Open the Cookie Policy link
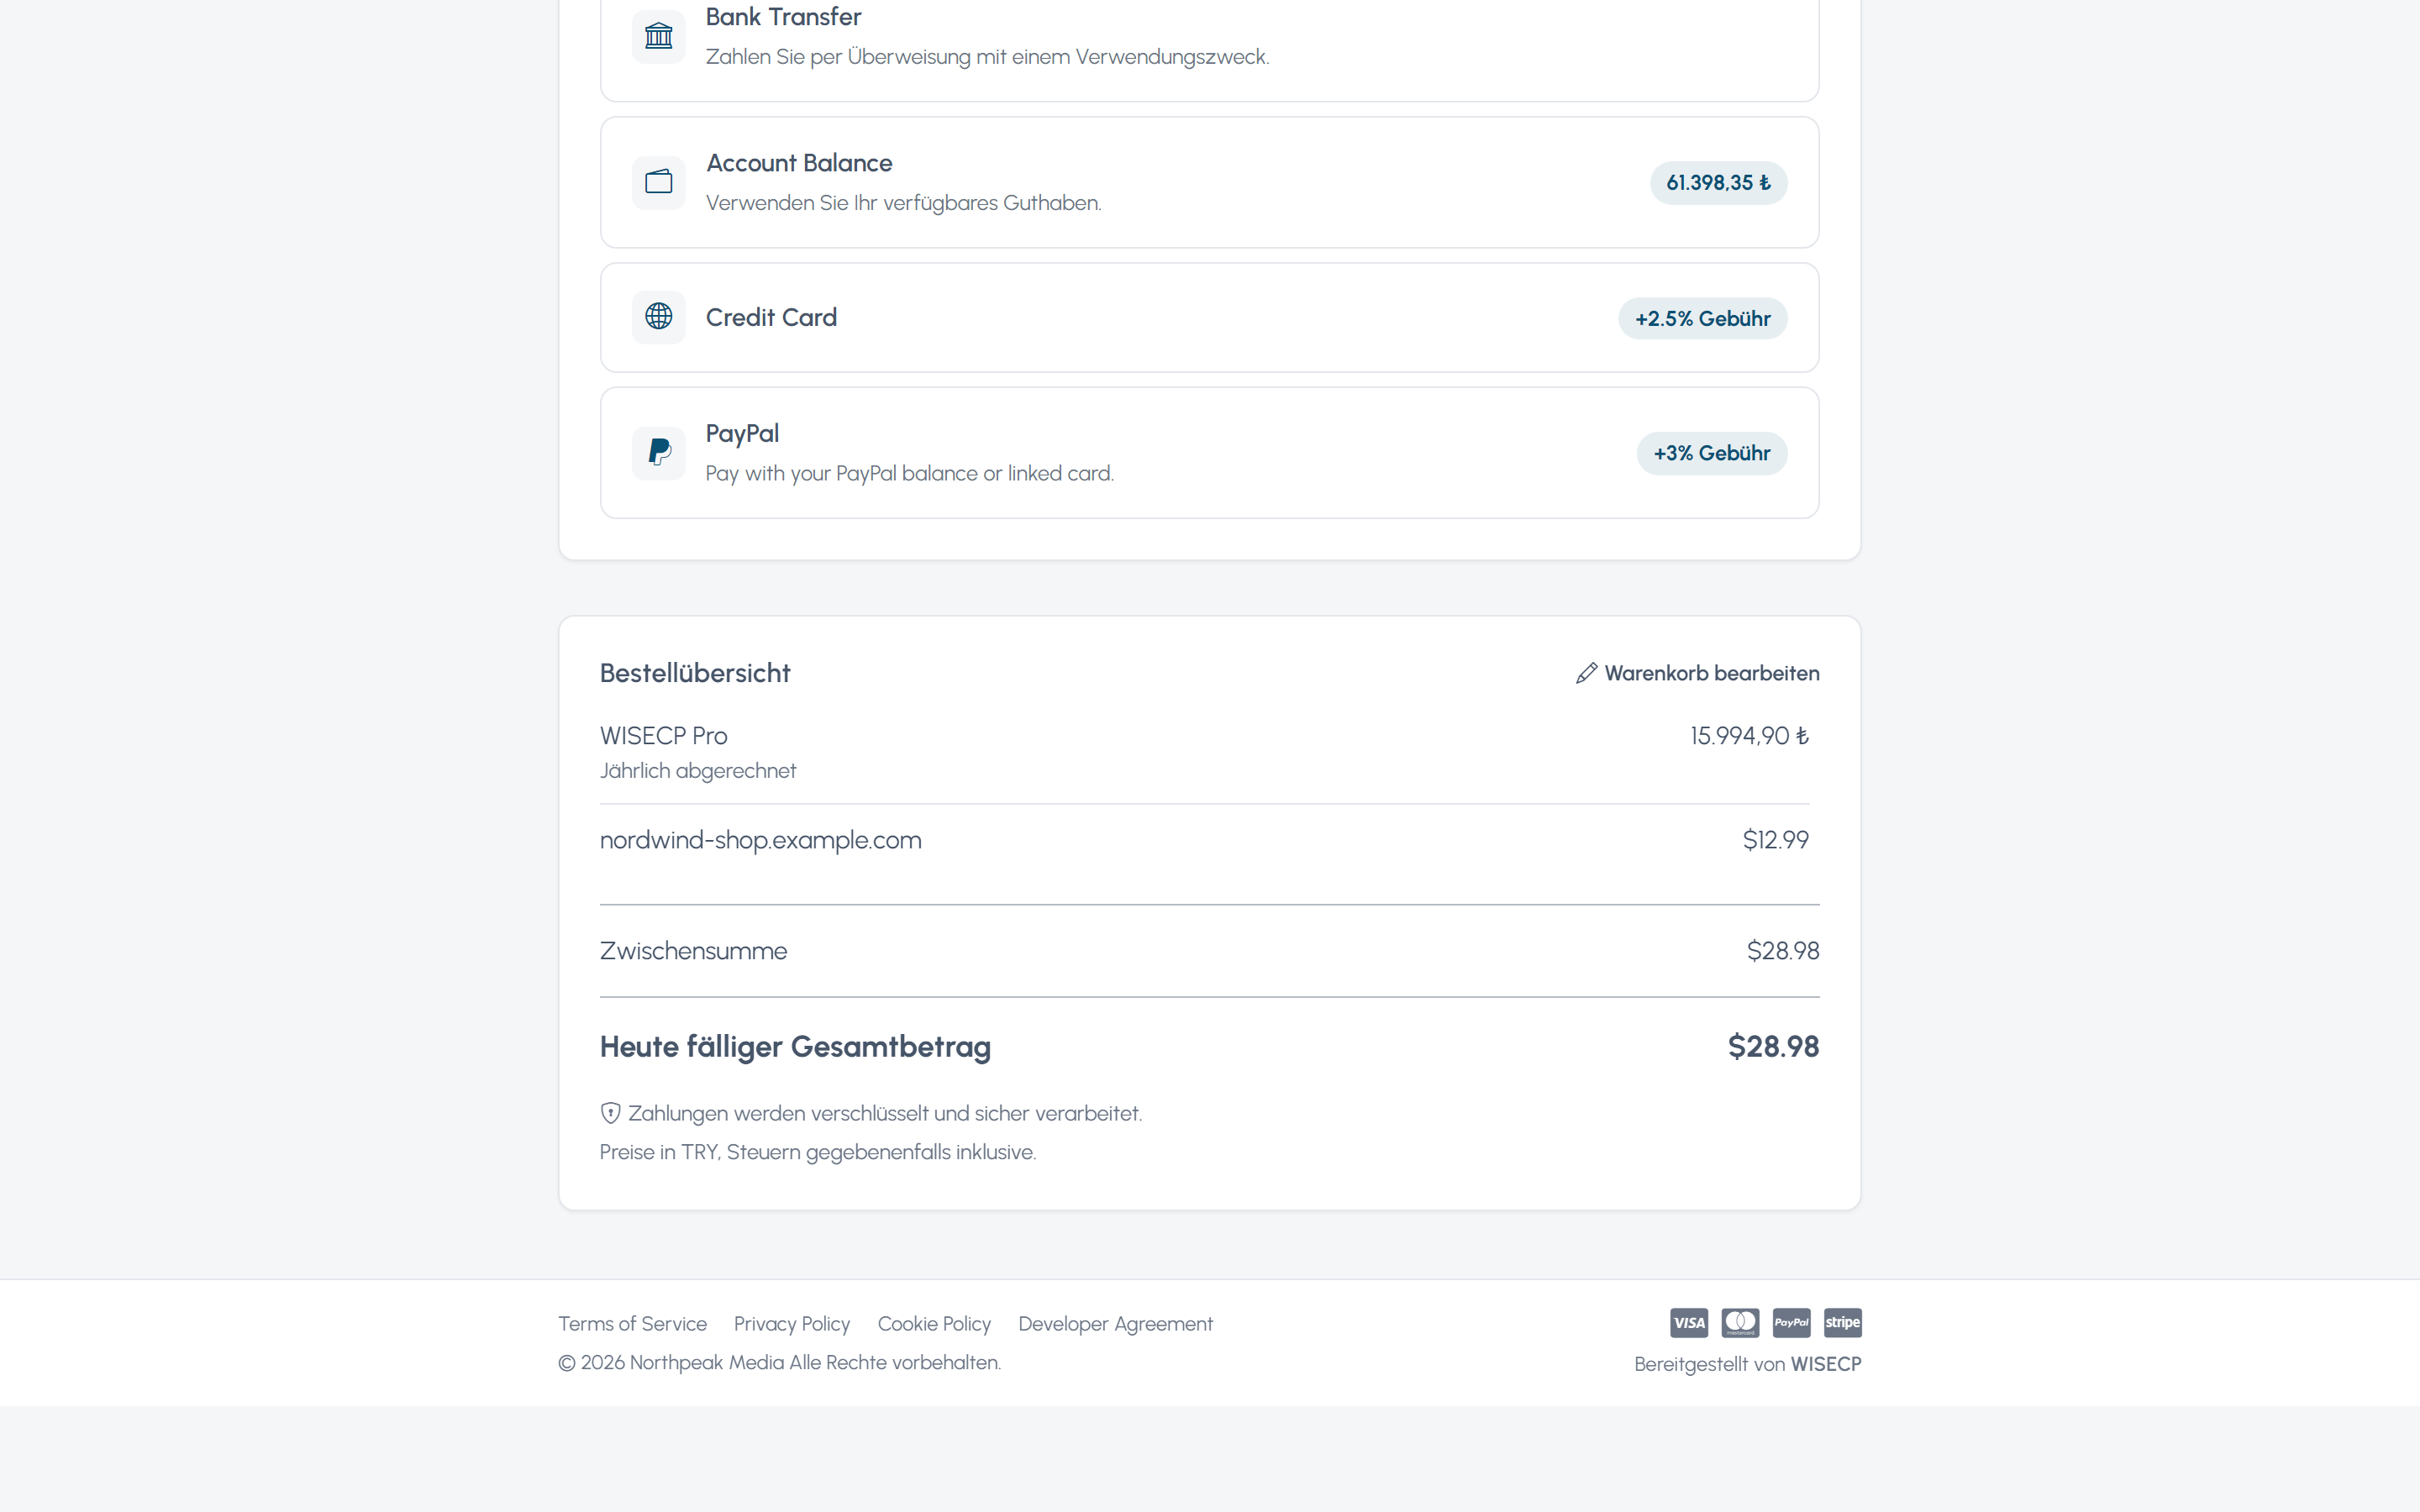The height and width of the screenshot is (1512, 2420). 934,1323
